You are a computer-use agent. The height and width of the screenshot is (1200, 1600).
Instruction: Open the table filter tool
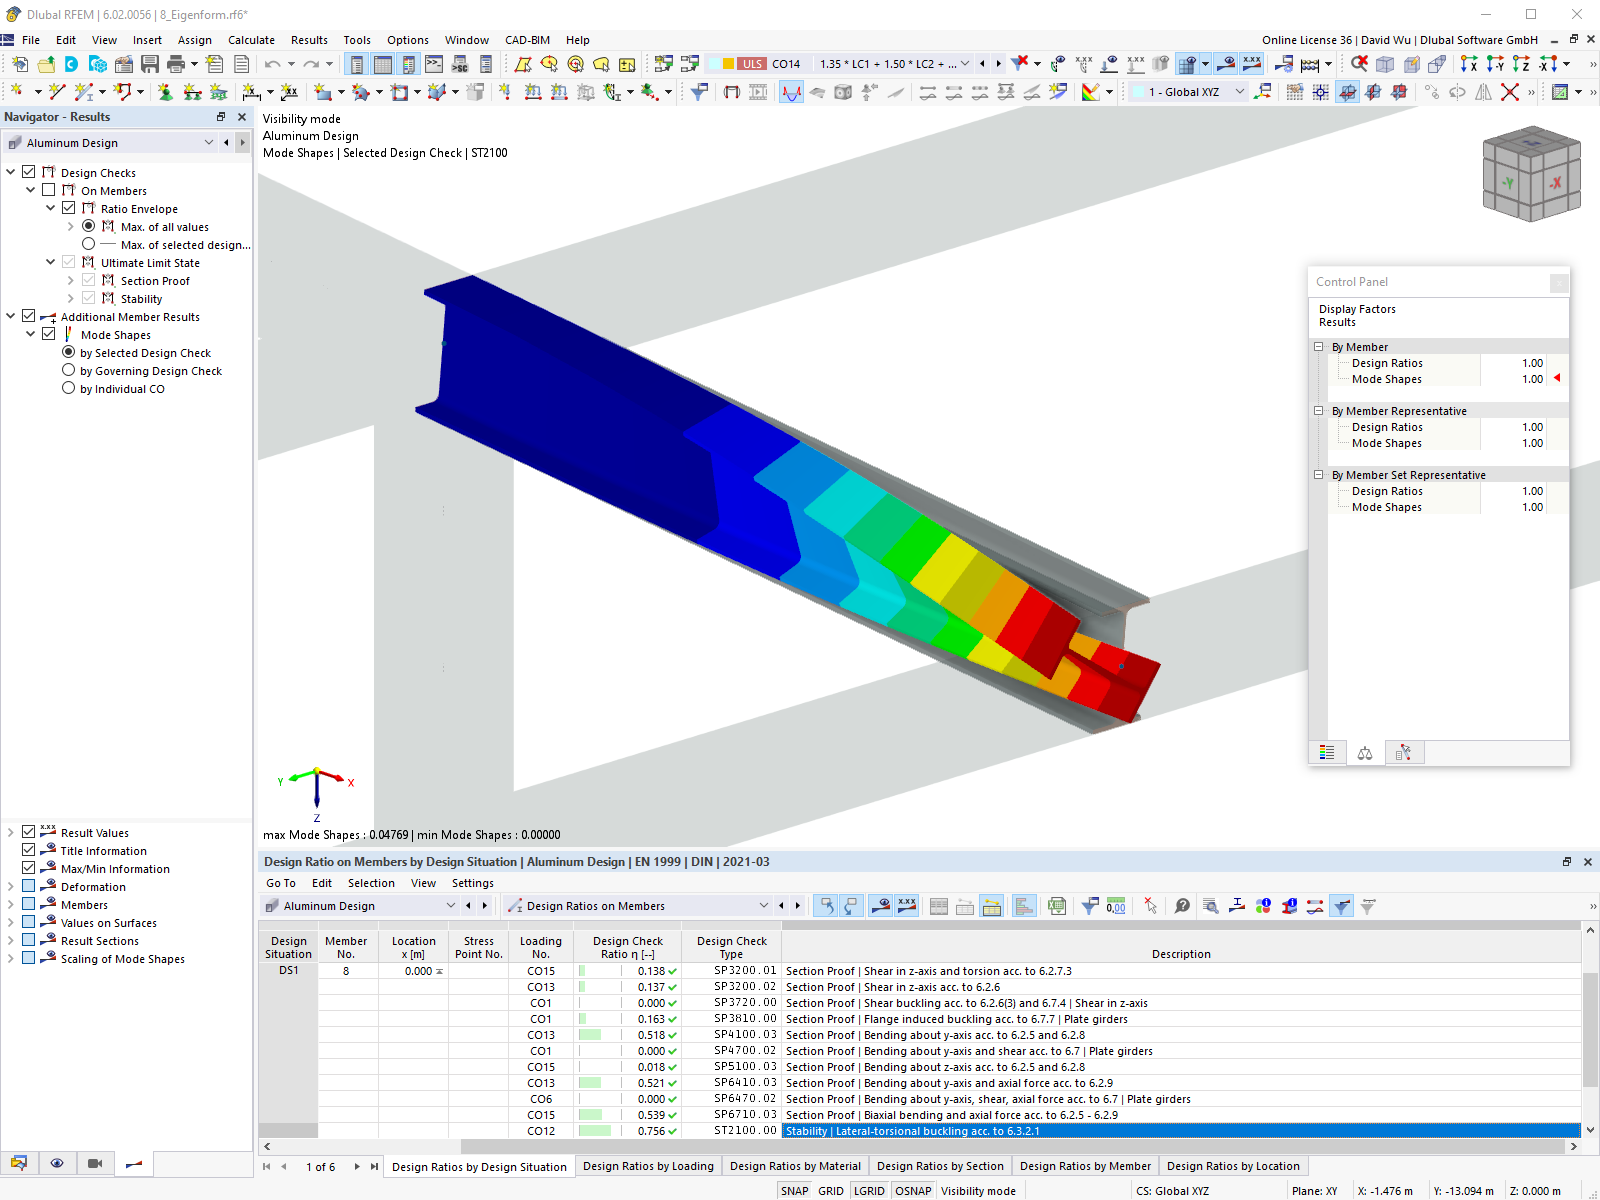pos(1089,905)
